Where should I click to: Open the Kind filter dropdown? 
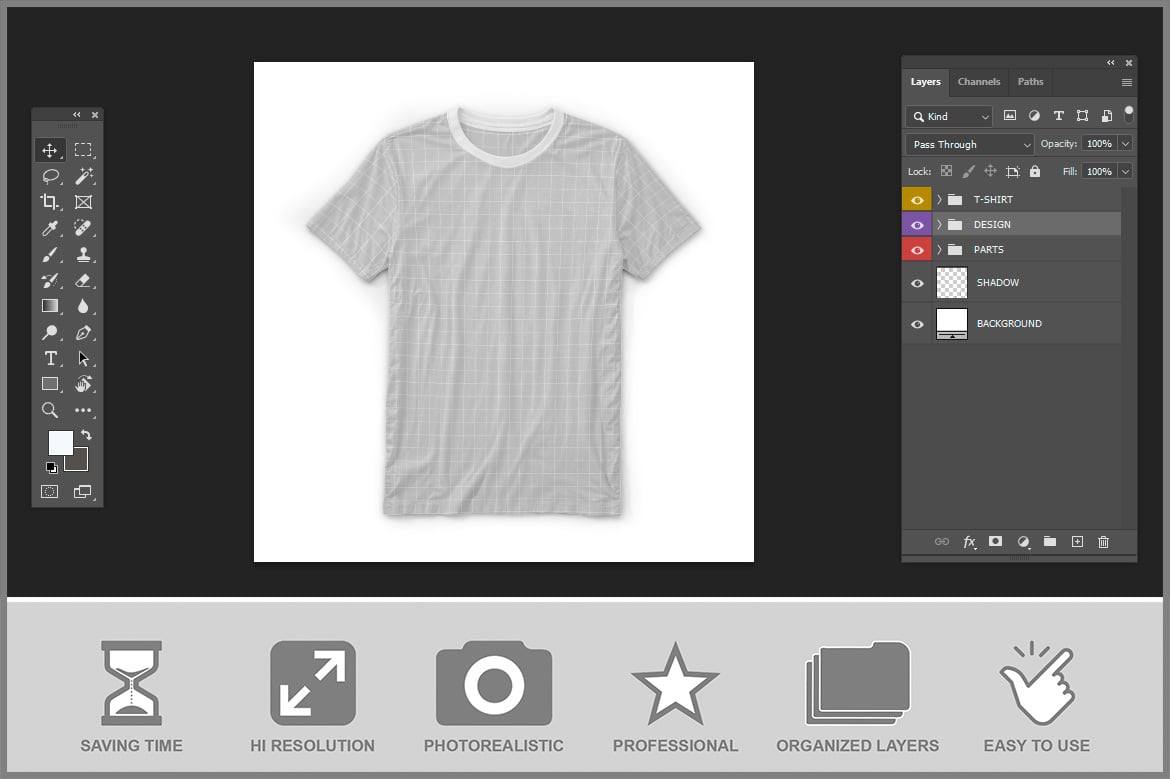(949, 116)
